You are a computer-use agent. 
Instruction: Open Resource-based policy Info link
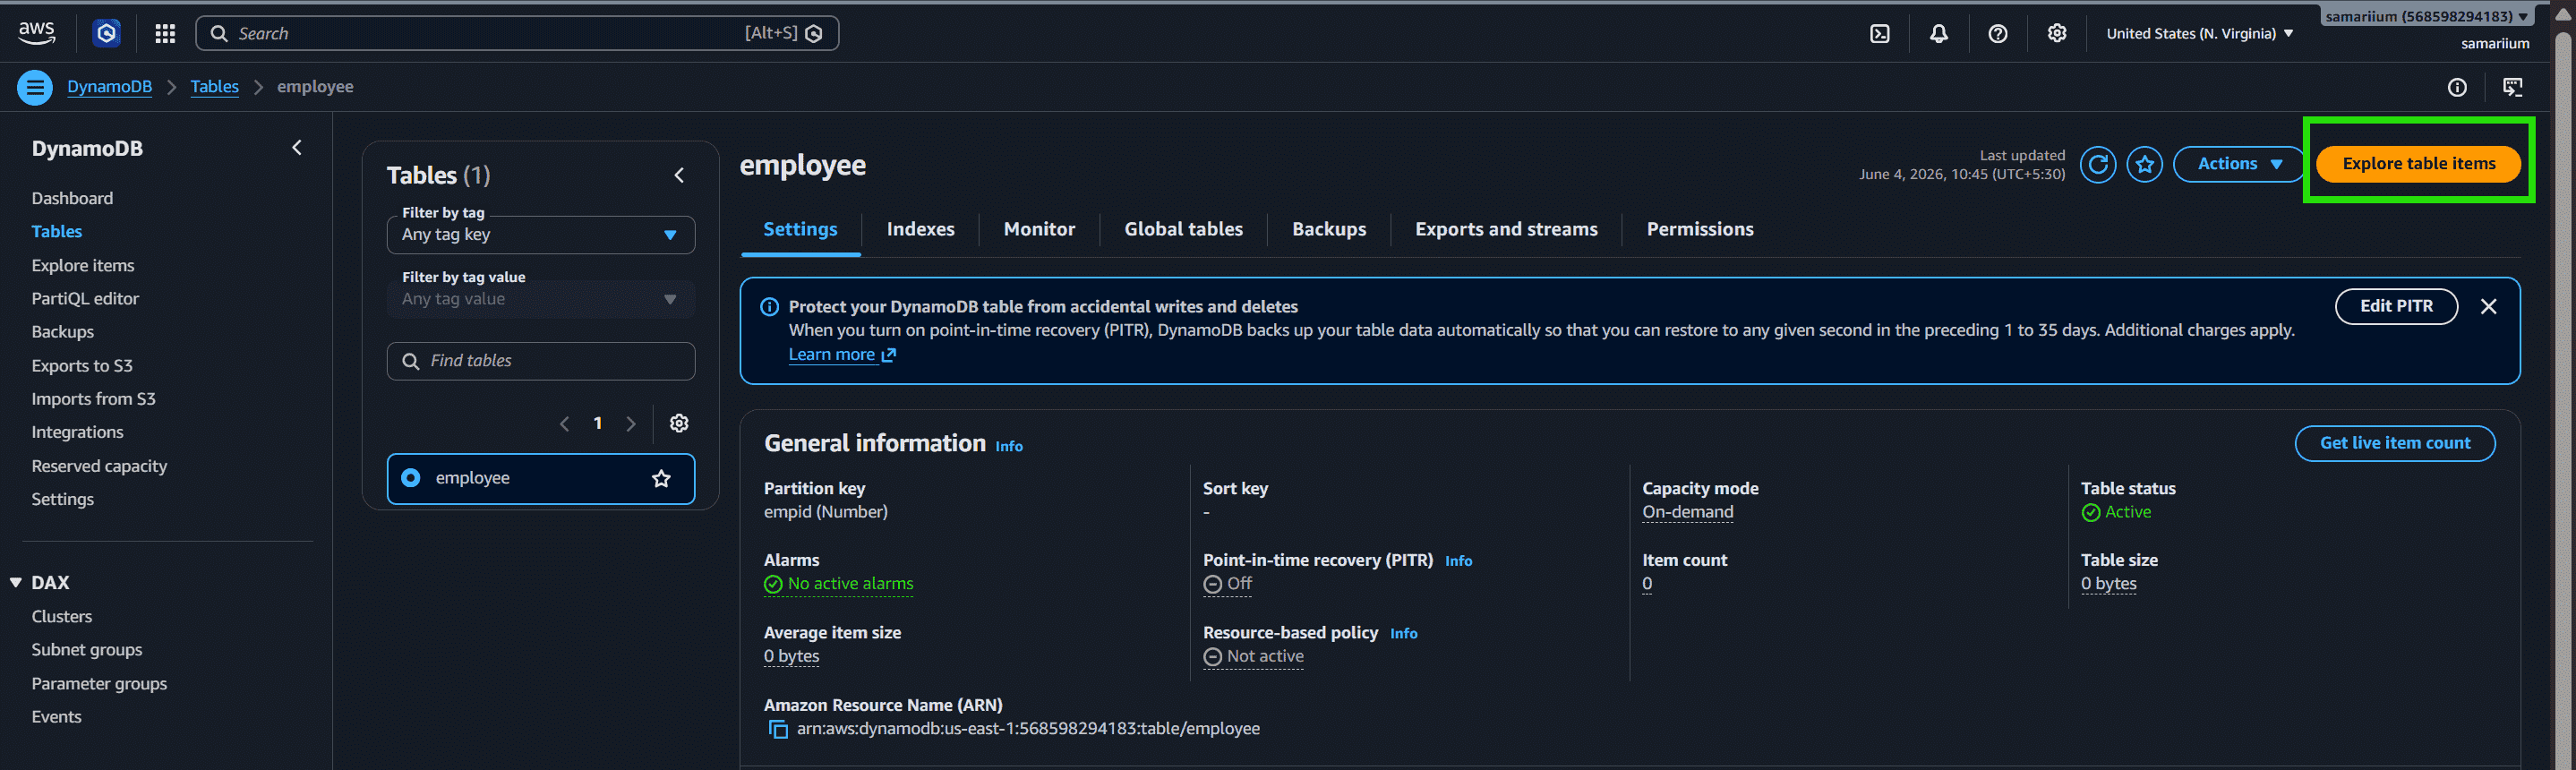(1403, 634)
